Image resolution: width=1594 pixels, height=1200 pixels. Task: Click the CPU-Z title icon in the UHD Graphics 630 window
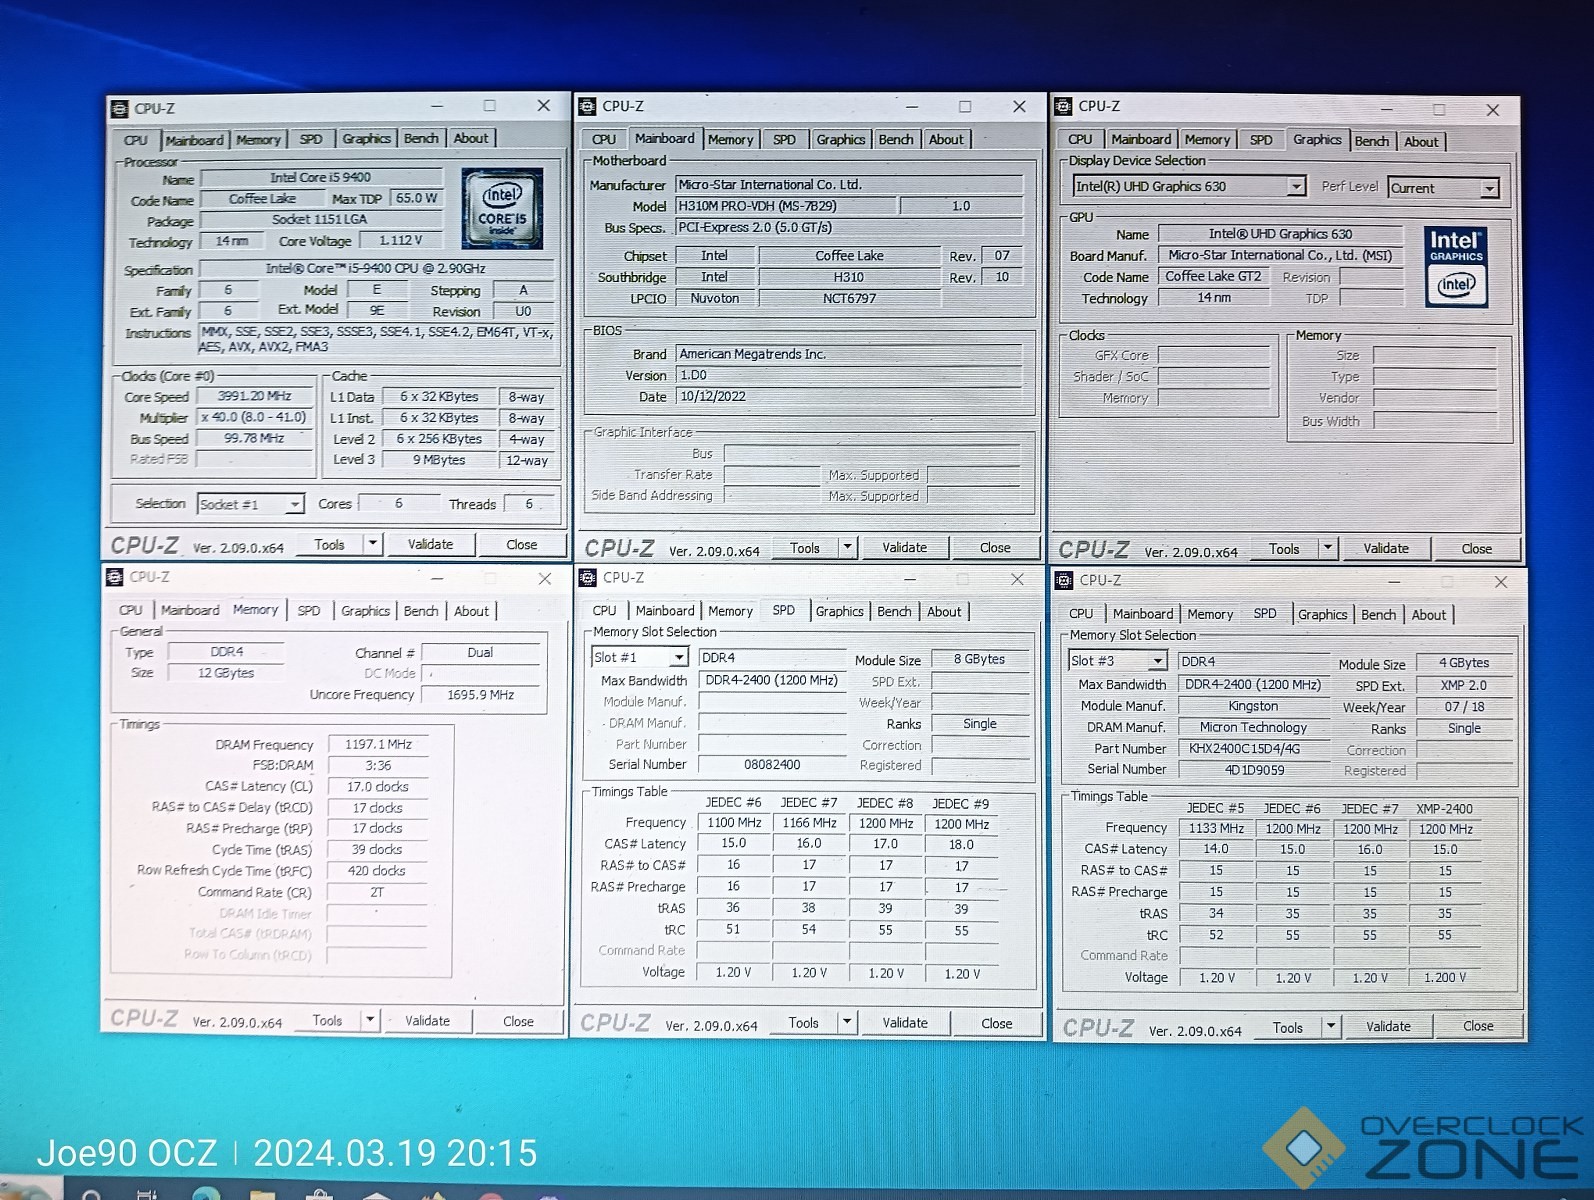coord(1063,106)
